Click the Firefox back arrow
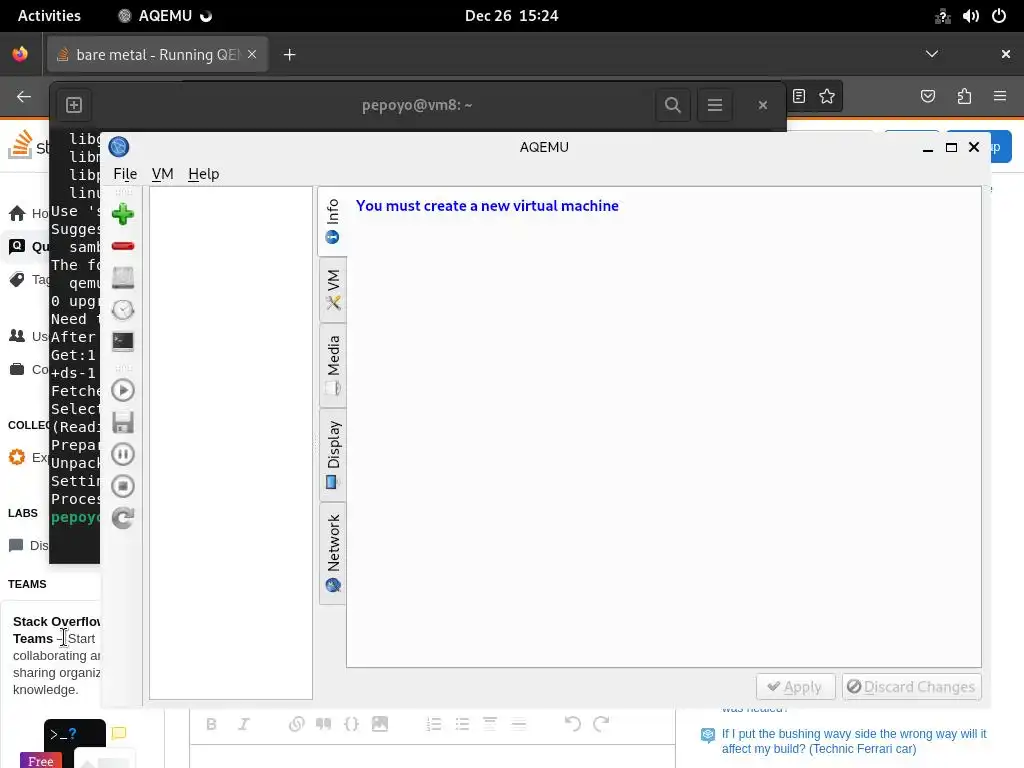This screenshot has width=1024, height=768. coord(24,97)
